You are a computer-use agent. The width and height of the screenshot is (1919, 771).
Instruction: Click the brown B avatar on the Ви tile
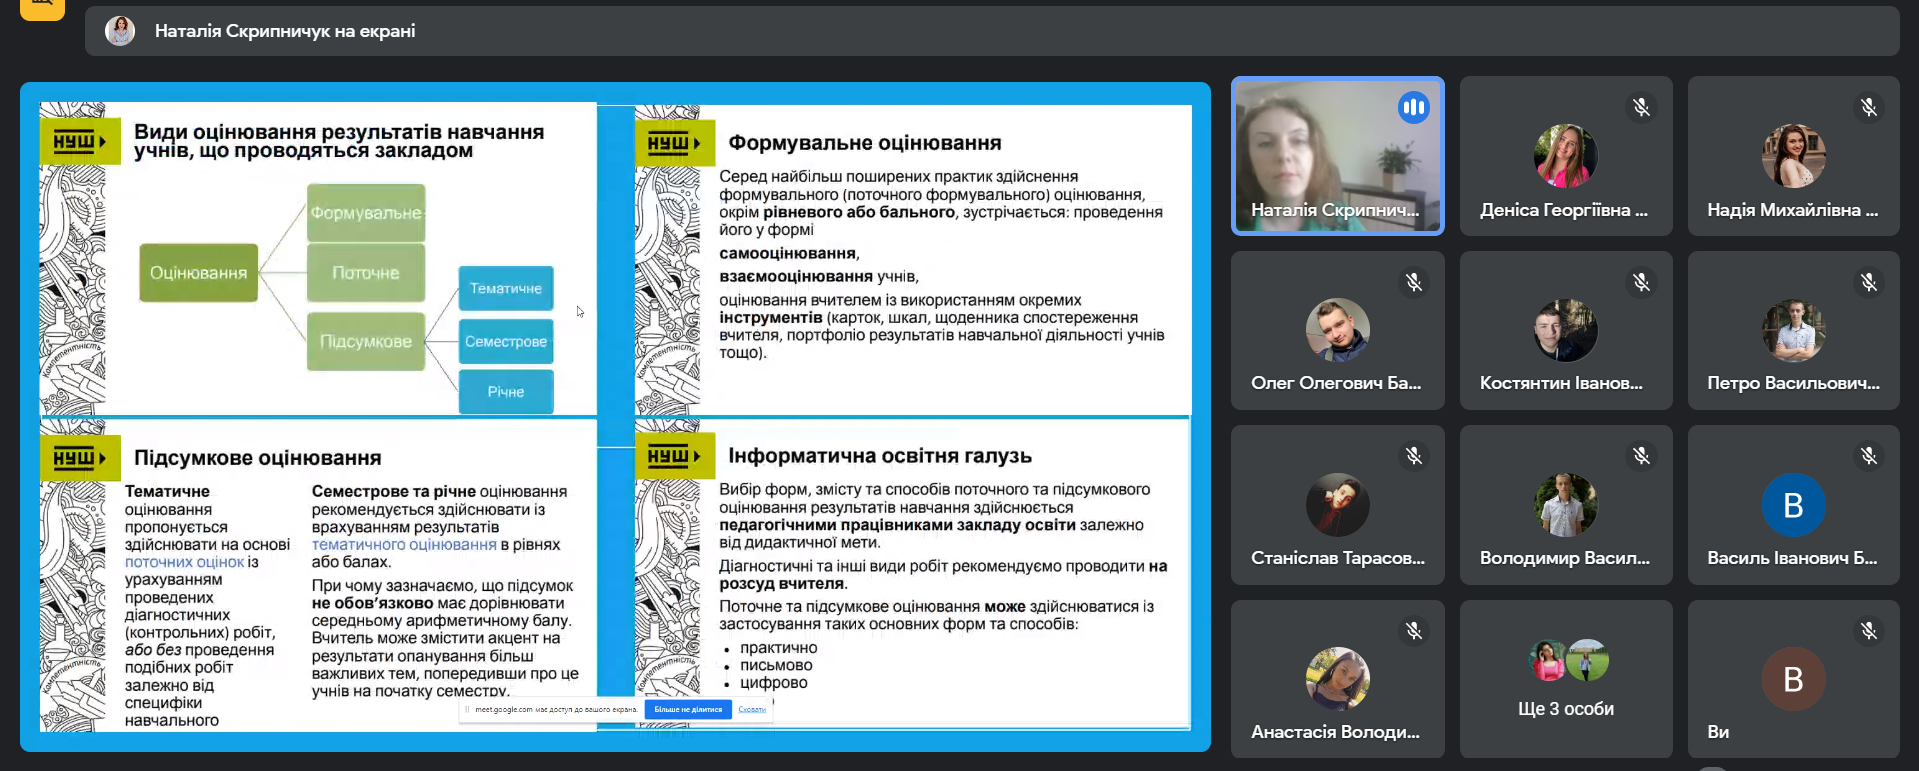pos(1794,679)
